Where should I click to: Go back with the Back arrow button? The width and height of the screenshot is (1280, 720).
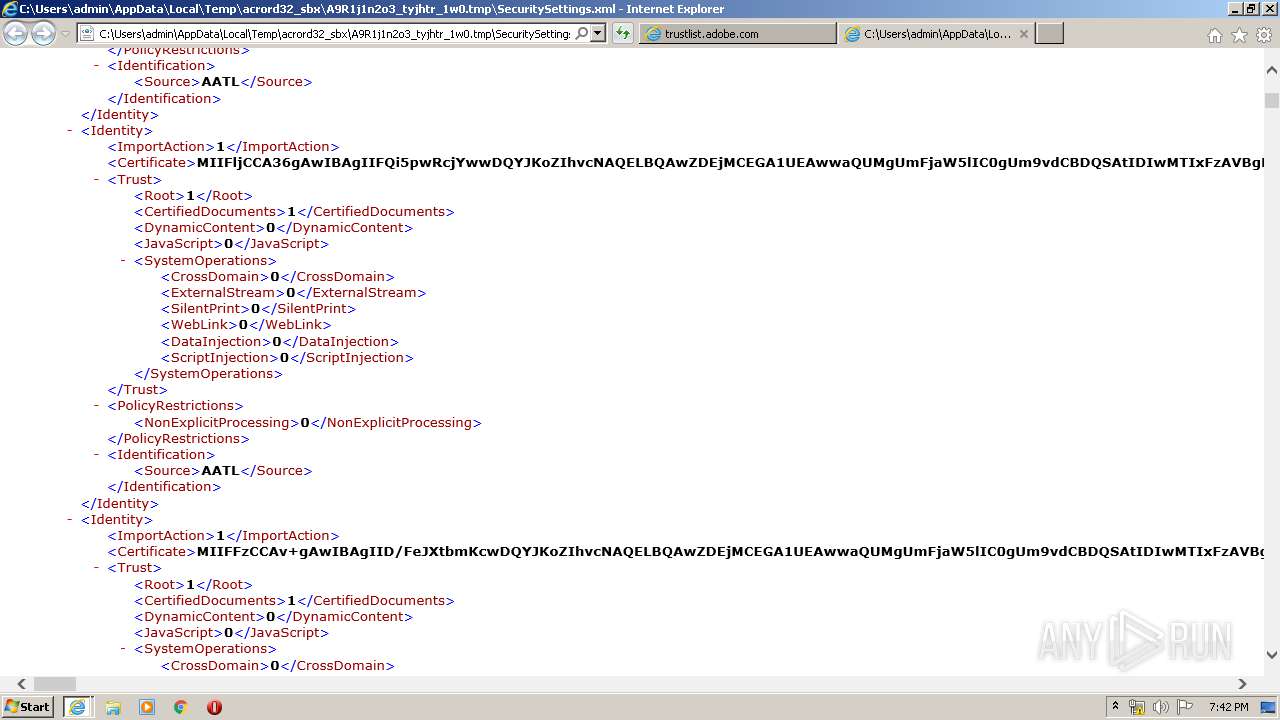(x=15, y=33)
